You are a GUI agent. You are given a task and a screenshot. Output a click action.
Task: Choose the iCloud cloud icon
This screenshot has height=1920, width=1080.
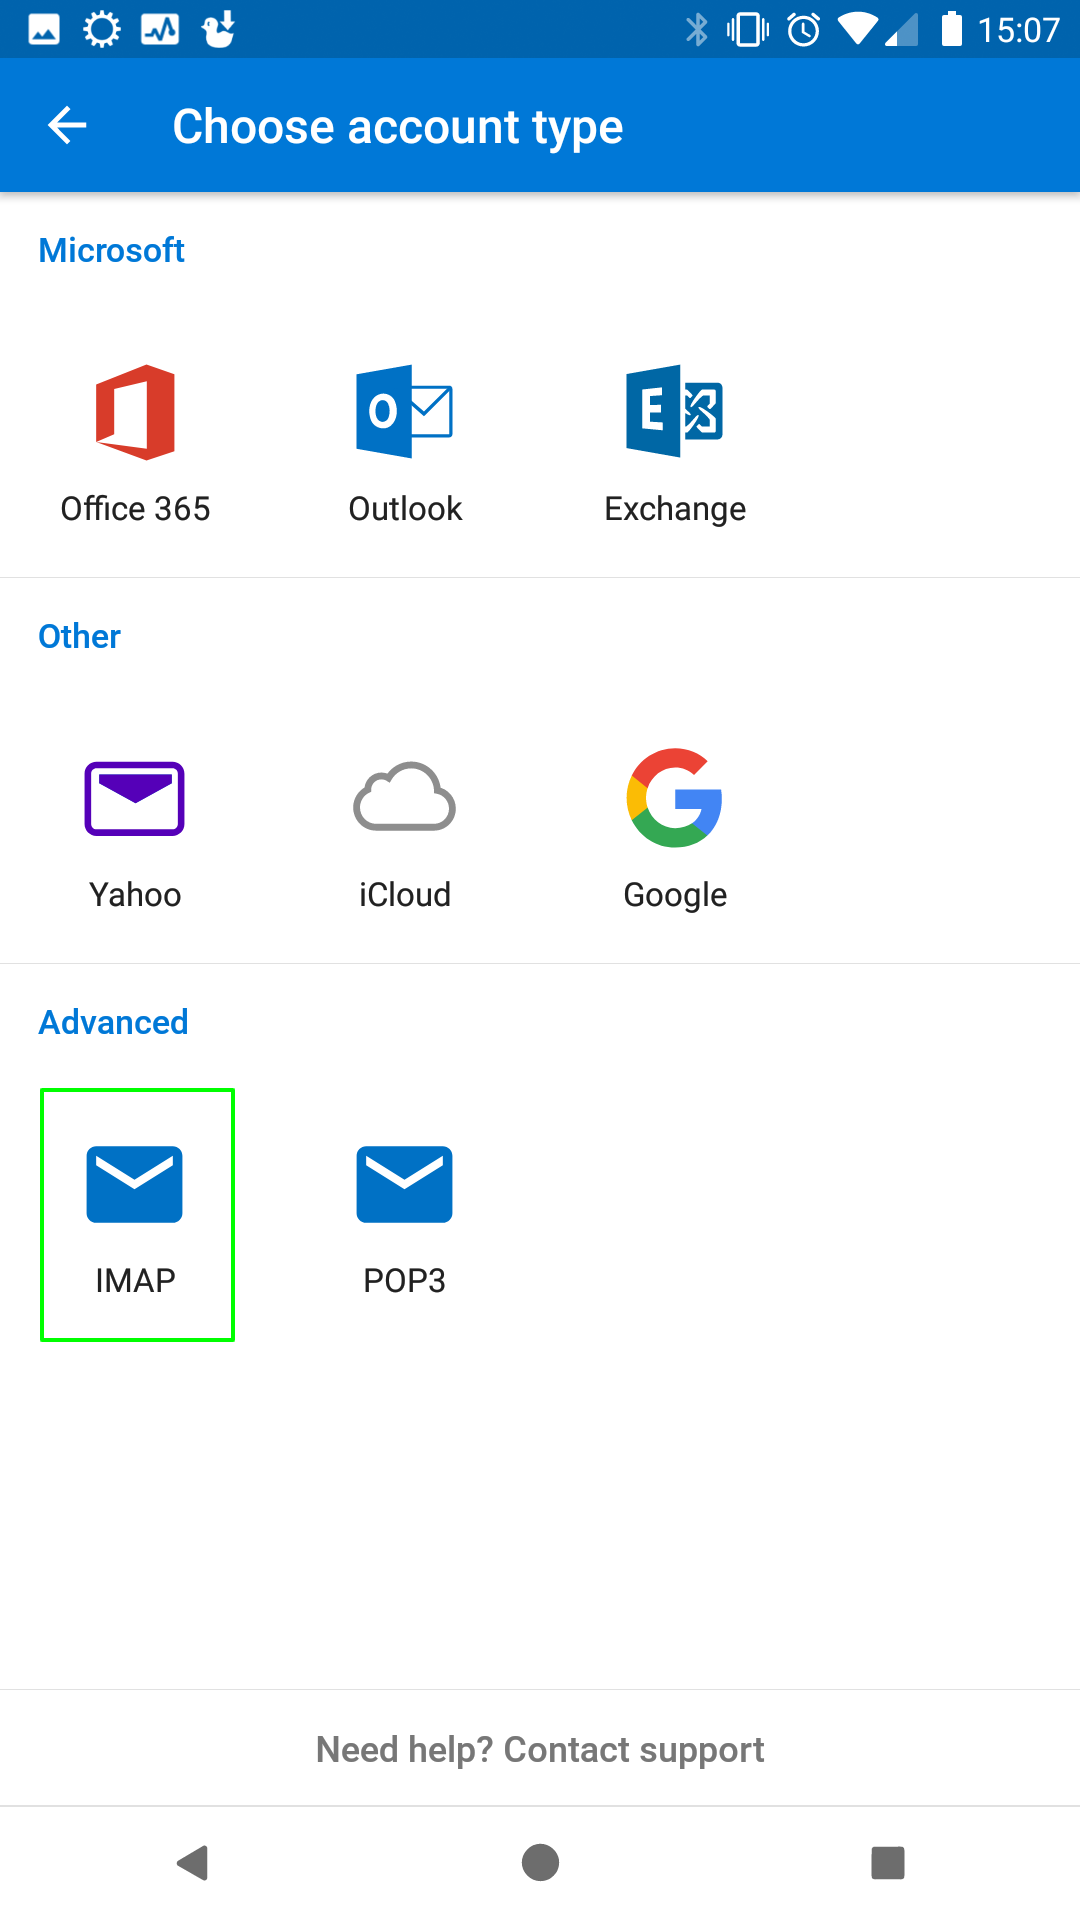click(x=404, y=797)
